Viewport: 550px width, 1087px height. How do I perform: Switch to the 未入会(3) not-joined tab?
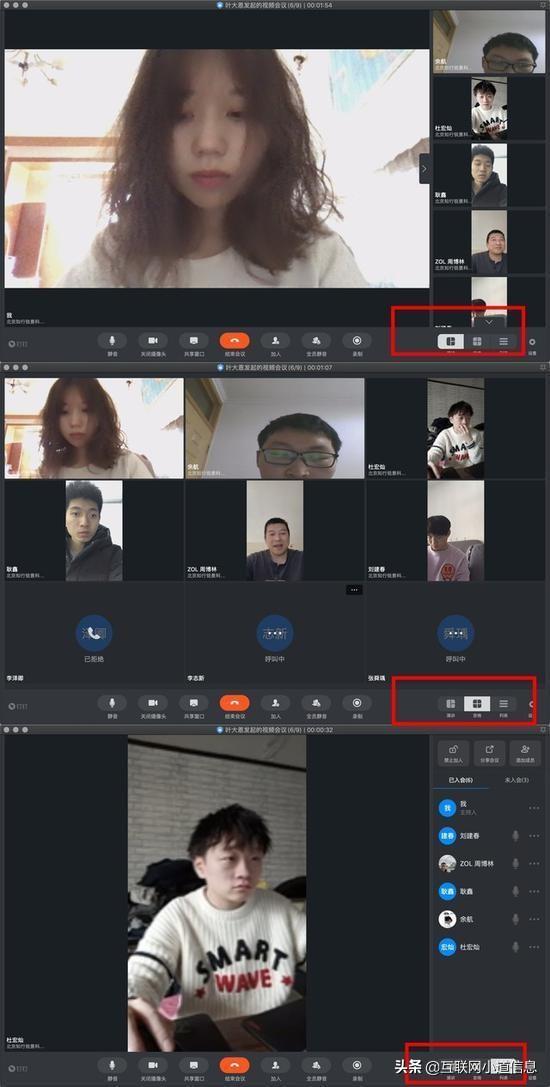click(517, 781)
